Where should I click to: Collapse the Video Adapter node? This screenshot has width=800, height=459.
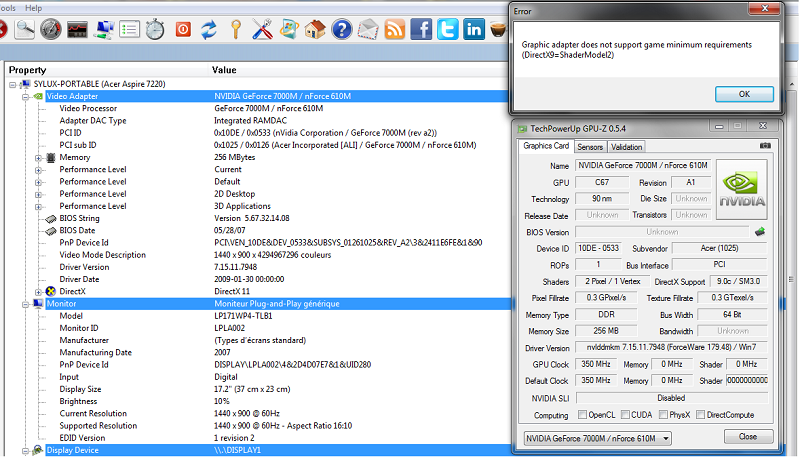point(24,97)
